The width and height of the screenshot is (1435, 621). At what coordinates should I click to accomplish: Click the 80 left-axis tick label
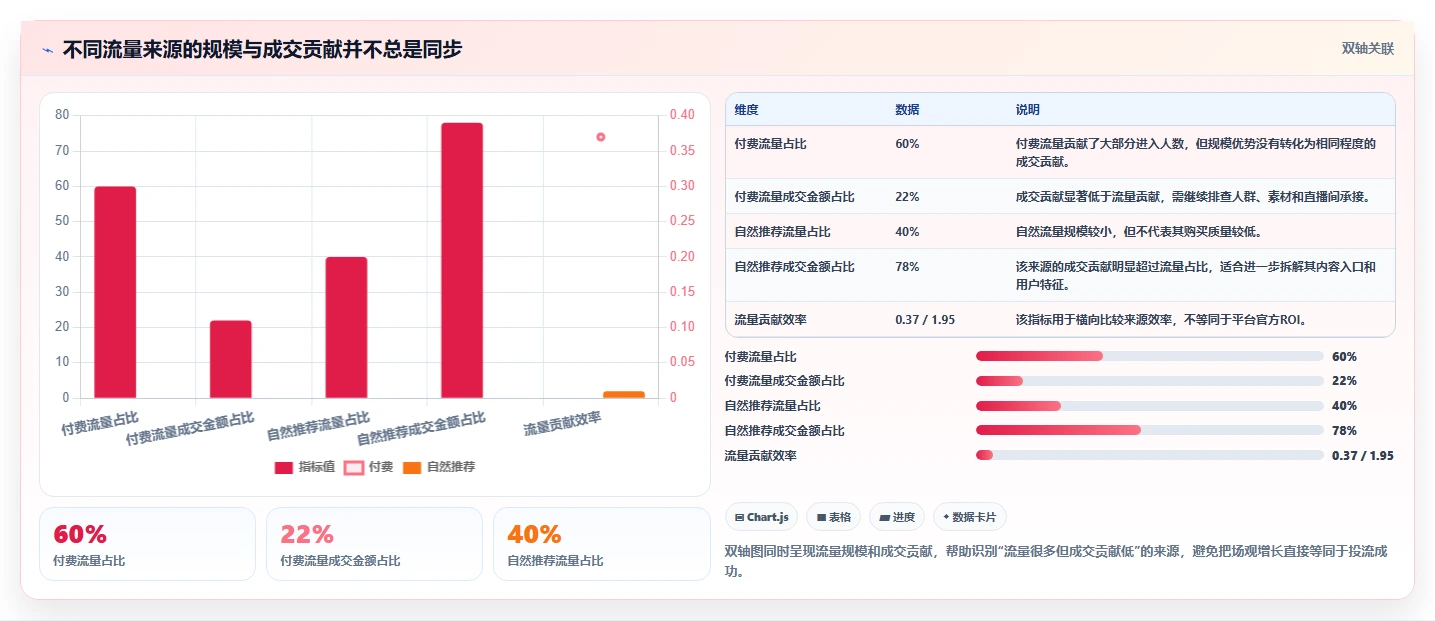(62, 115)
